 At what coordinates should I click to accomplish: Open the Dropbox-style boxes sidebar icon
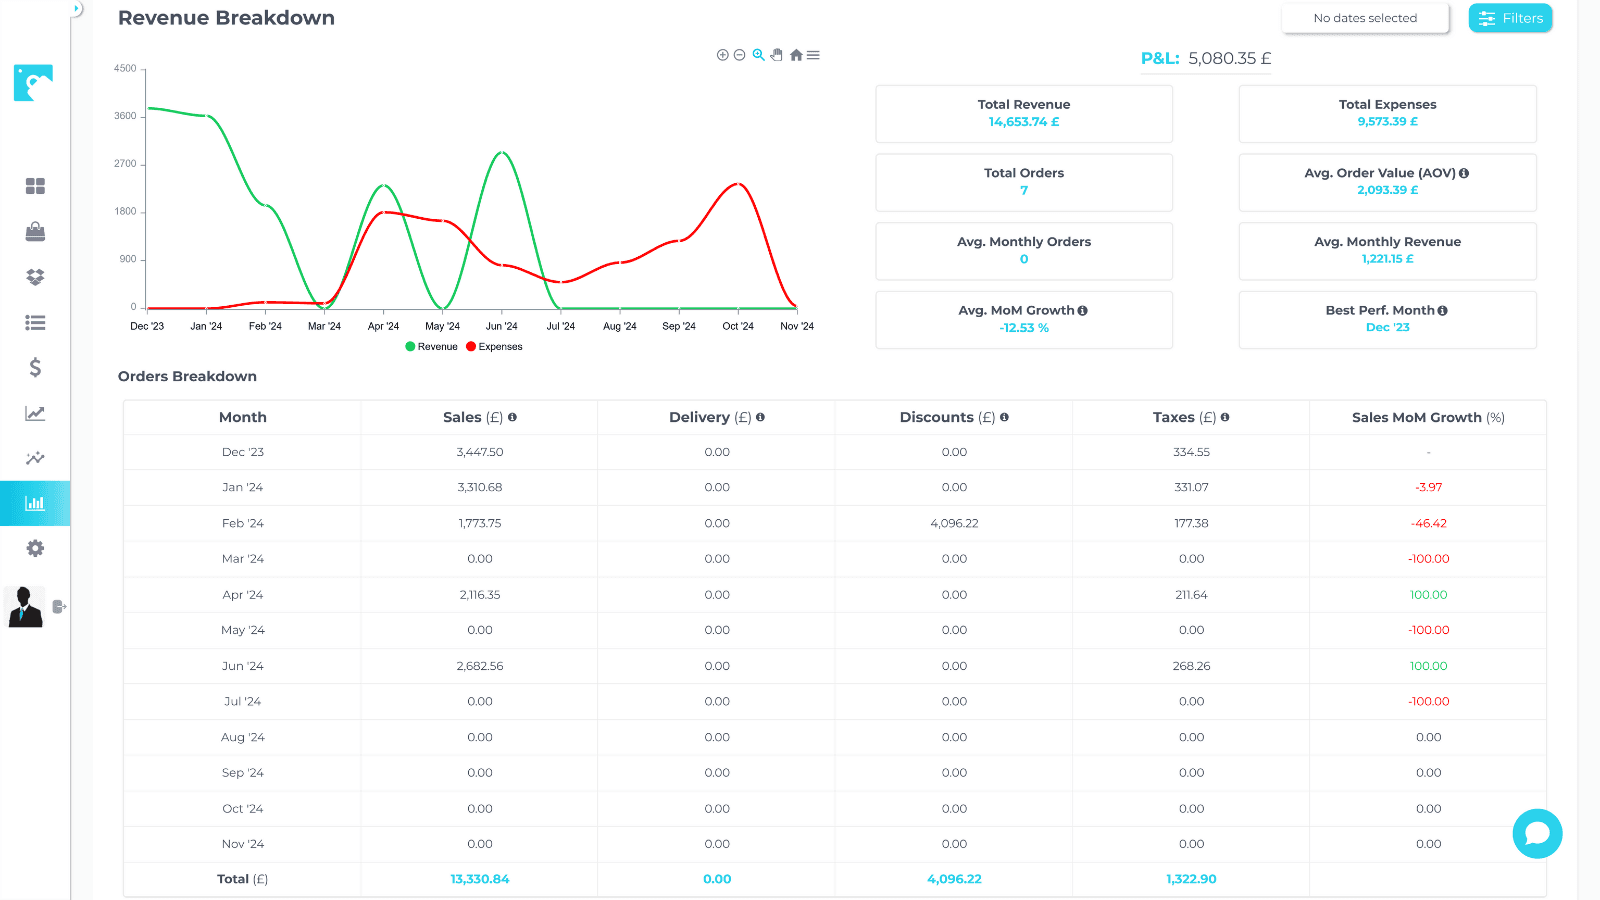[x=35, y=277]
